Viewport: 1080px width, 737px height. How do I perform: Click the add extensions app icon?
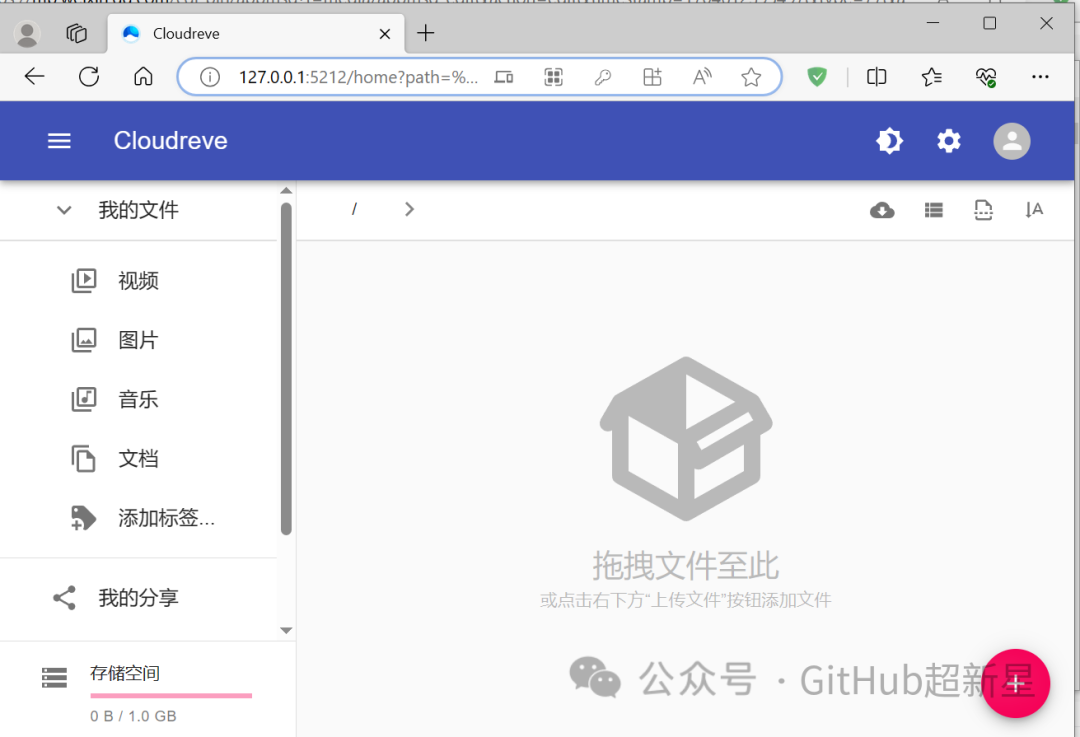(652, 77)
